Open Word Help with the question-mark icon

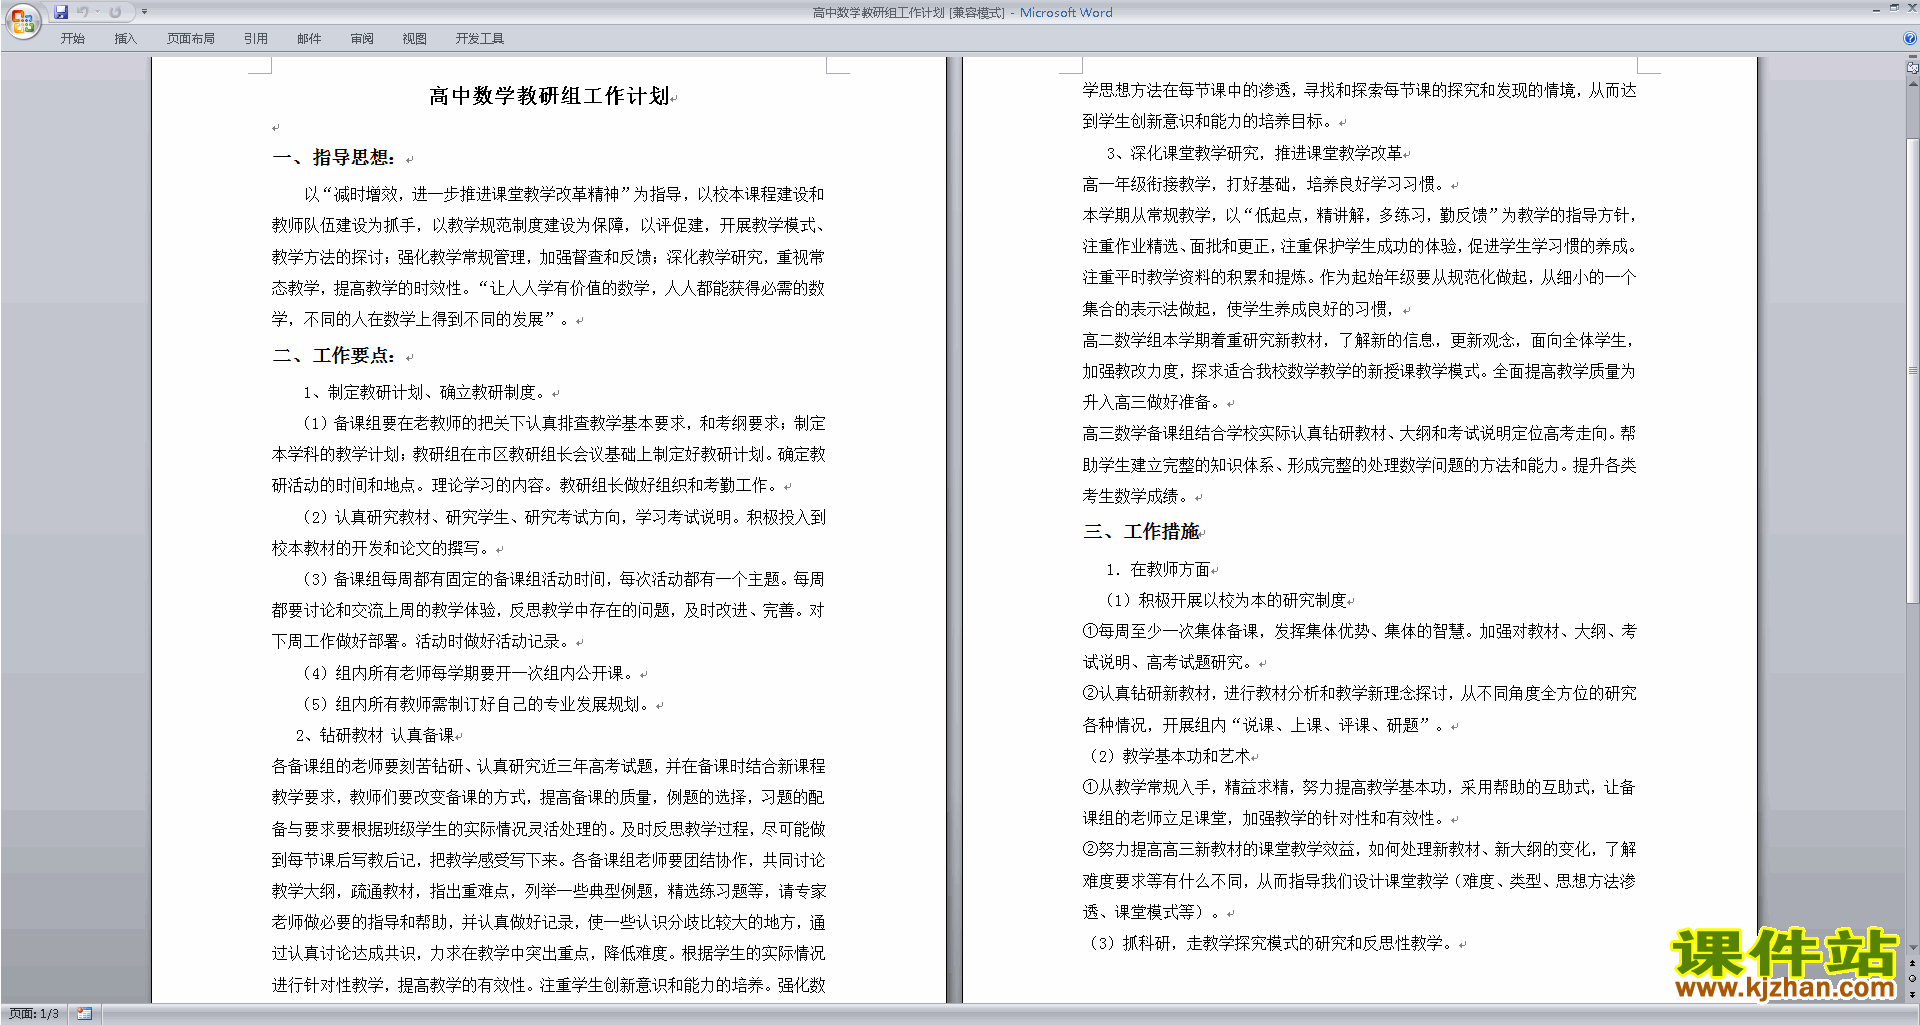(1910, 39)
